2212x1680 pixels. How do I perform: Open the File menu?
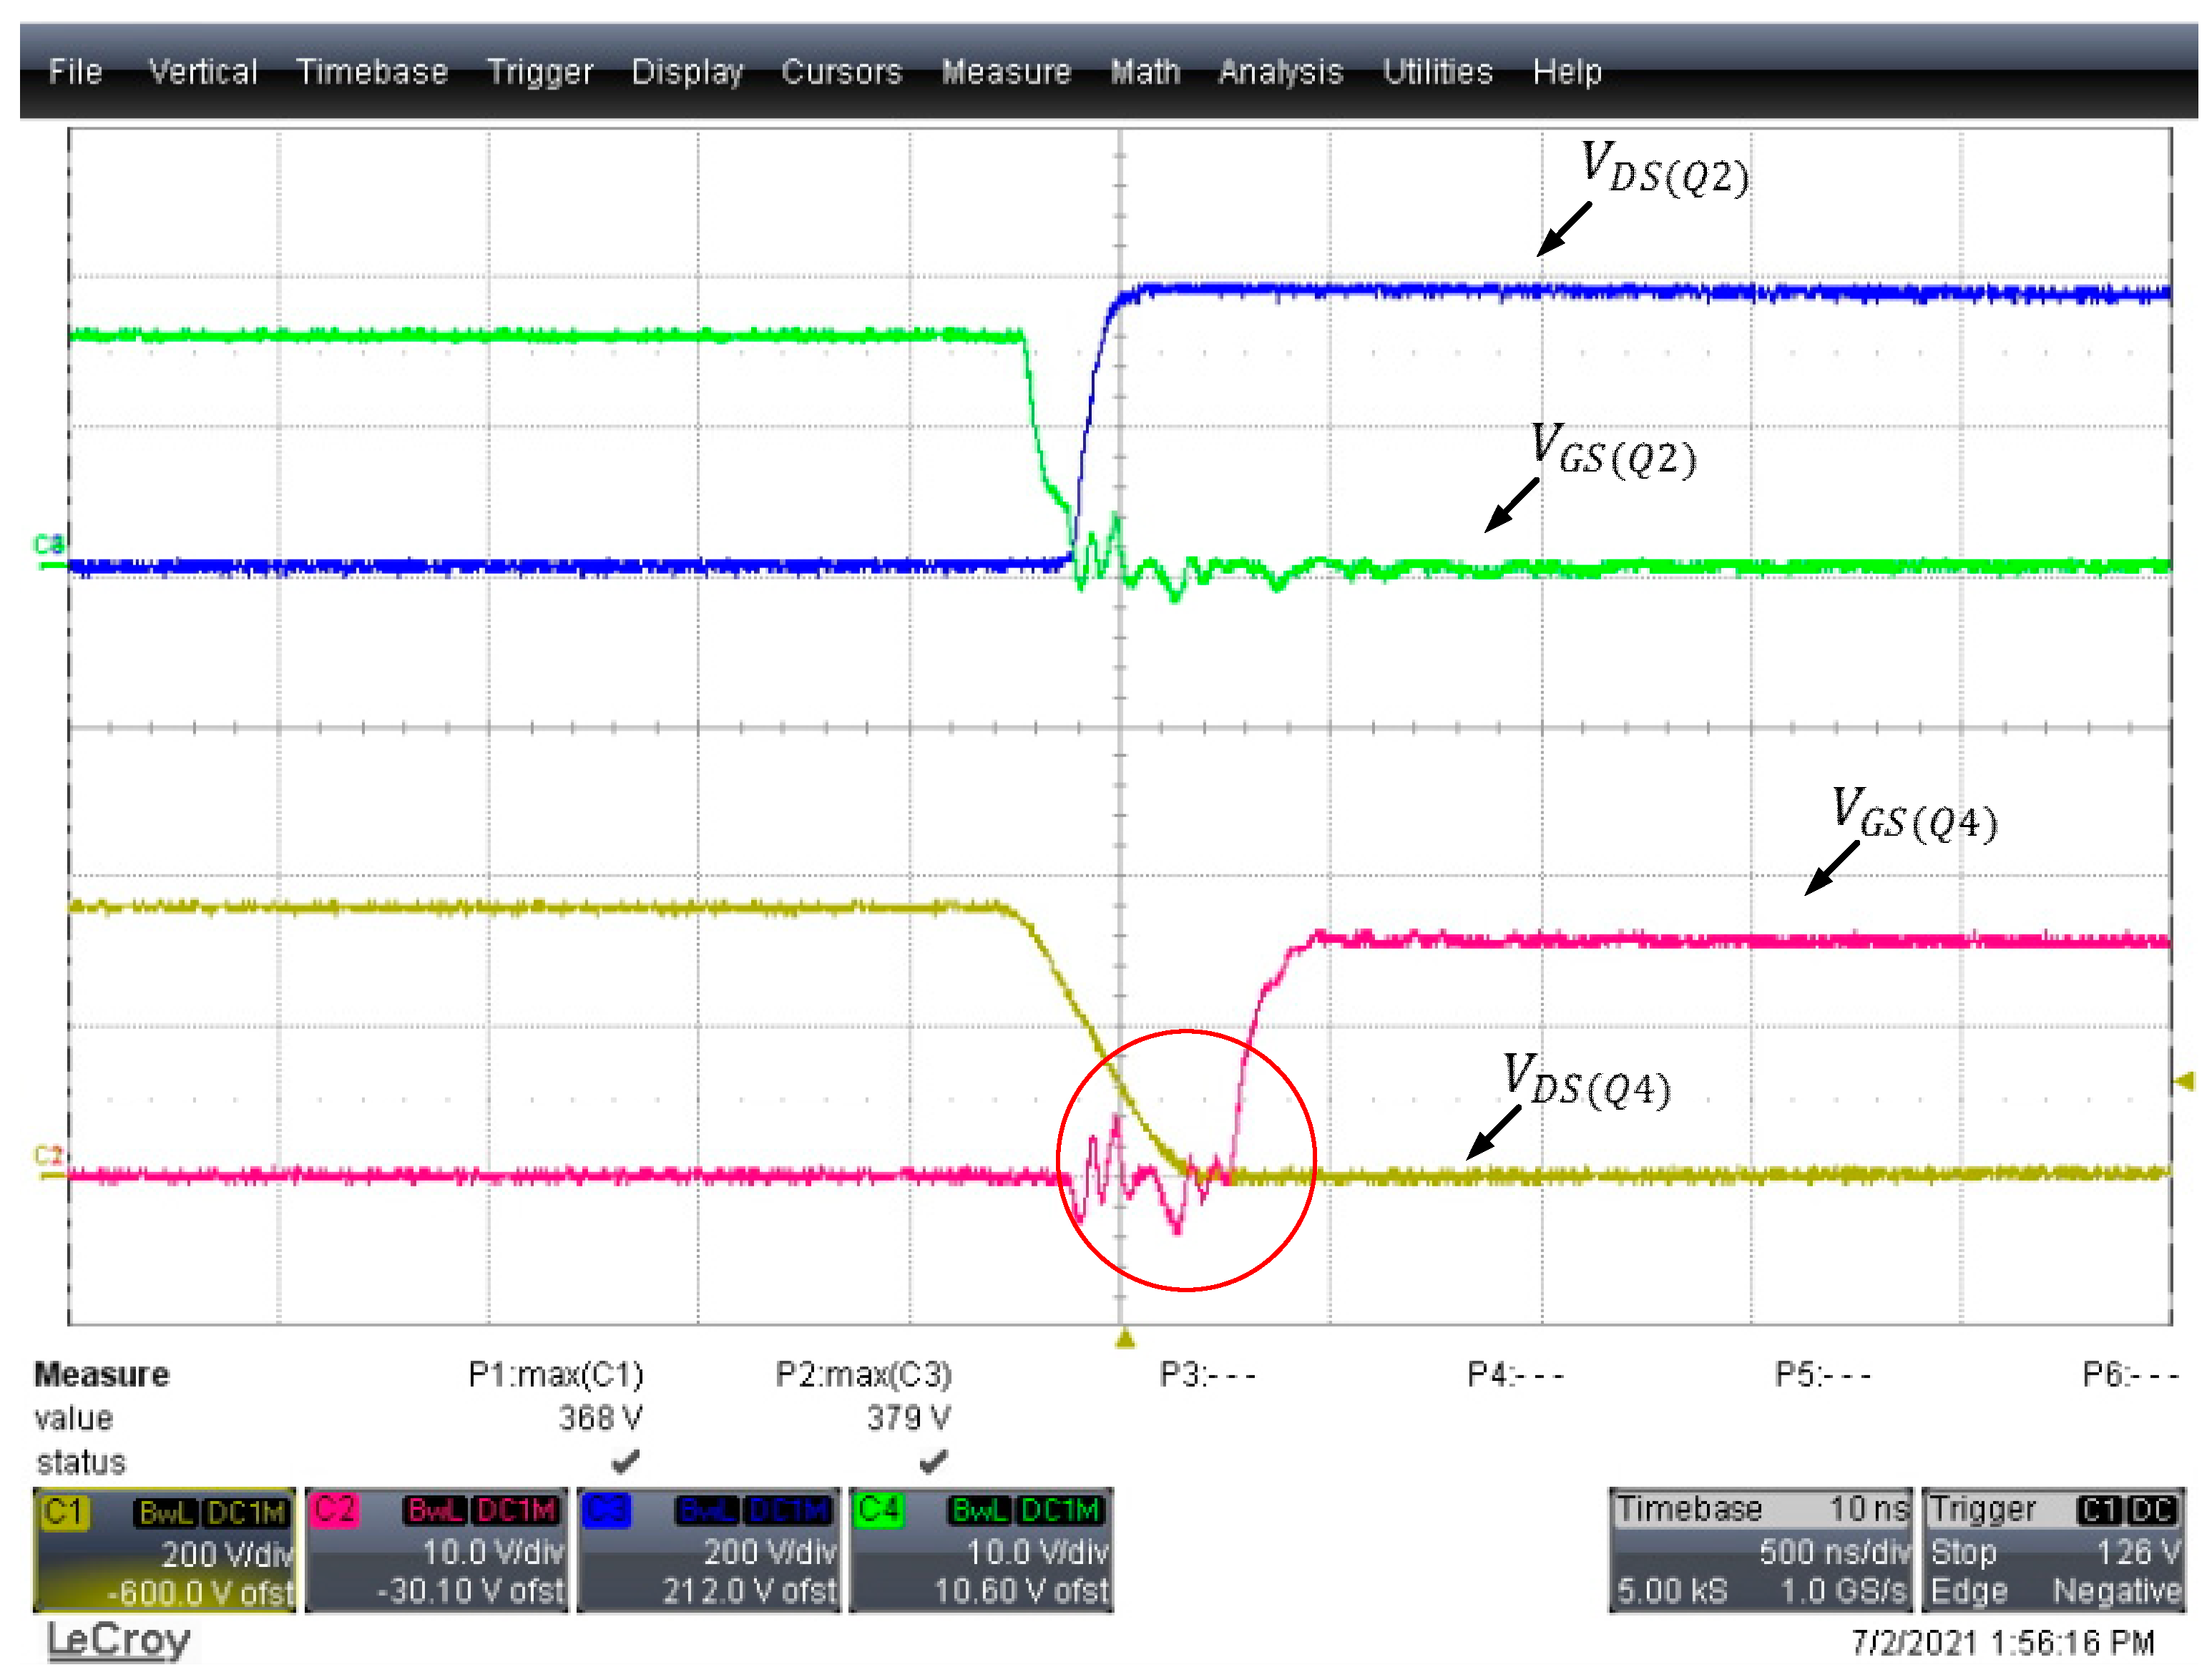point(75,72)
